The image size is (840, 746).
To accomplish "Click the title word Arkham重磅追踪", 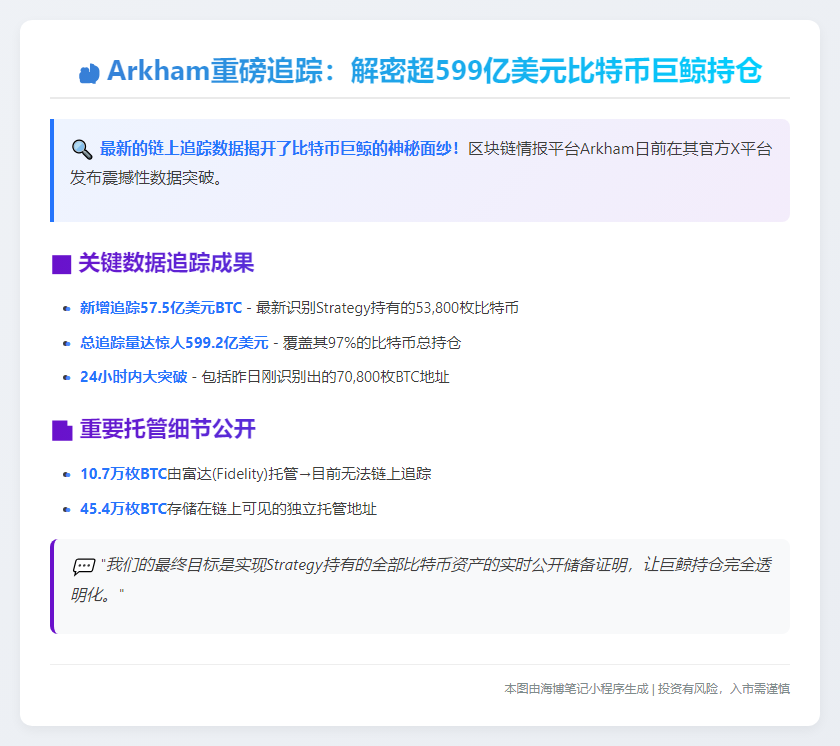I will tap(215, 71).
